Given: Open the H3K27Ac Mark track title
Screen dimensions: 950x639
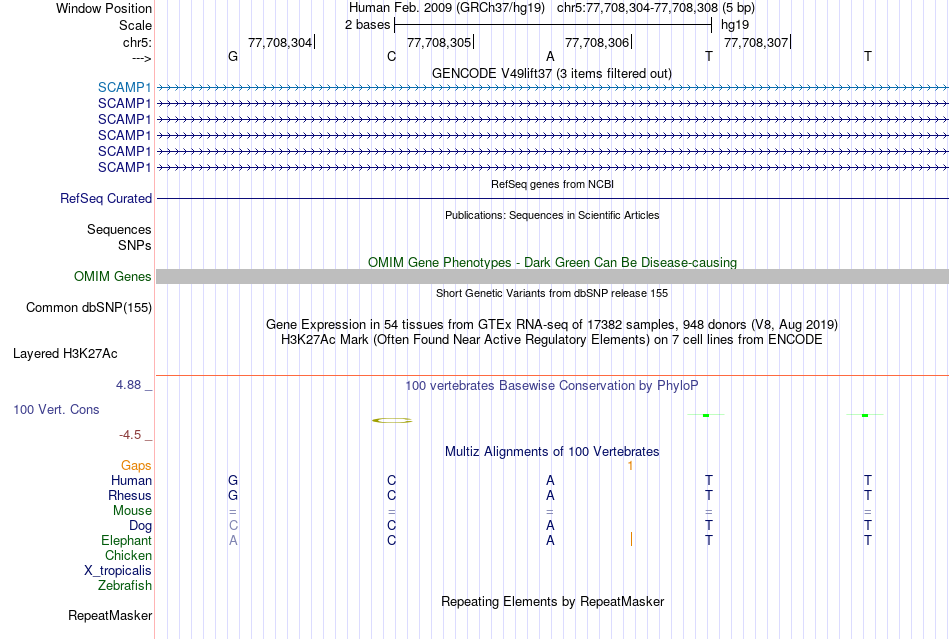Looking at the screenshot, I should [551, 339].
